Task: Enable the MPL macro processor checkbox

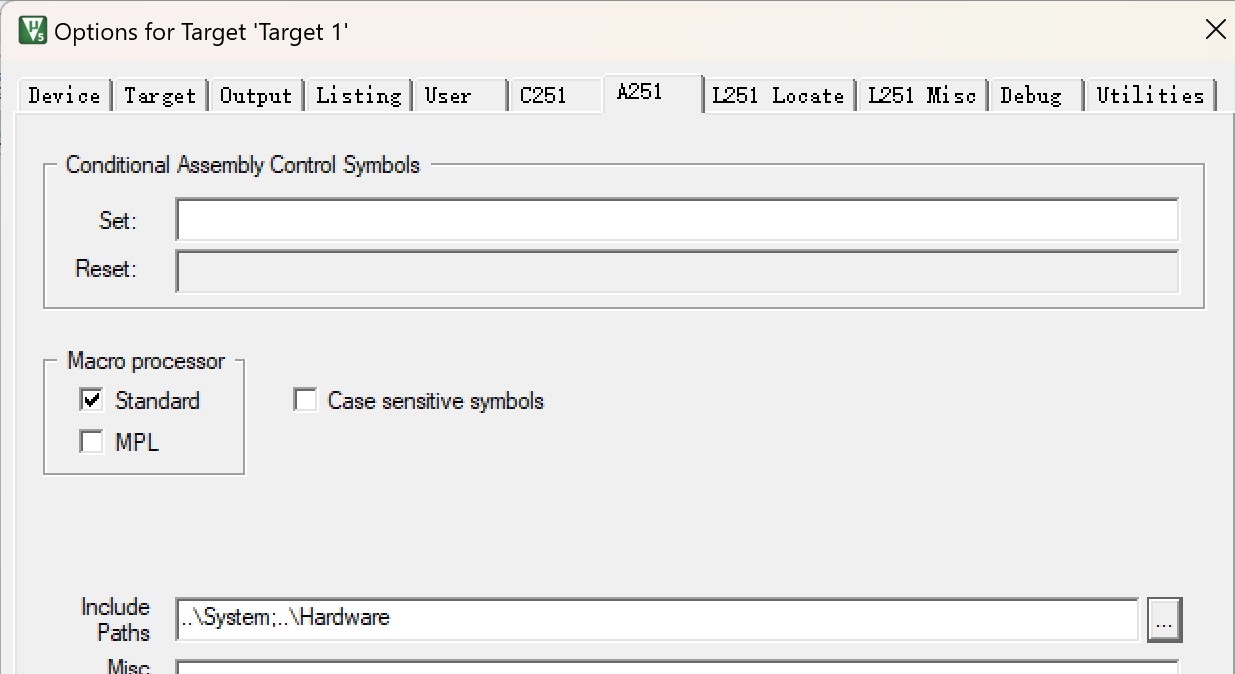Action: tap(92, 442)
